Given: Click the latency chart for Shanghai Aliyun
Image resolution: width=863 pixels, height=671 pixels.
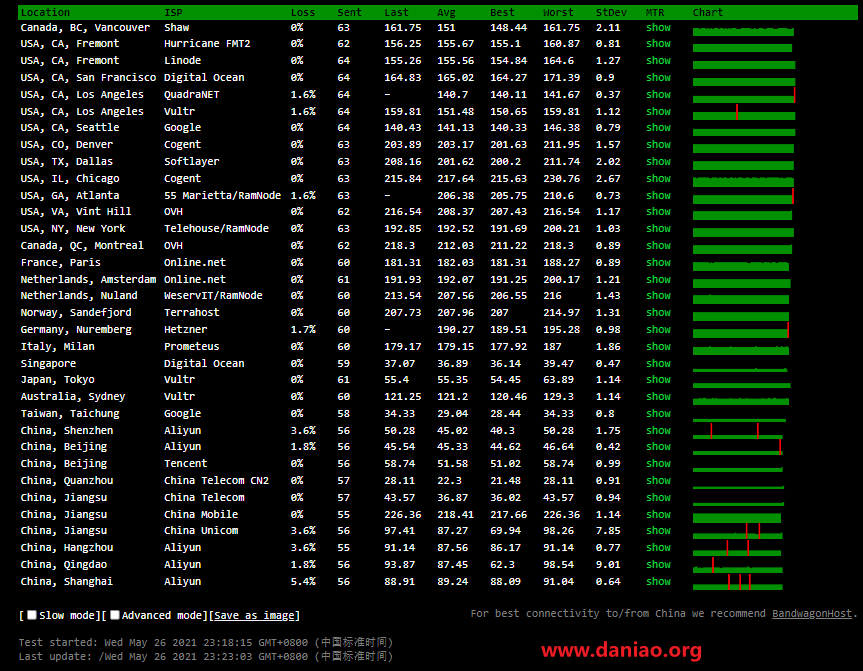Looking at the screenshot, I should coord(738,582).
